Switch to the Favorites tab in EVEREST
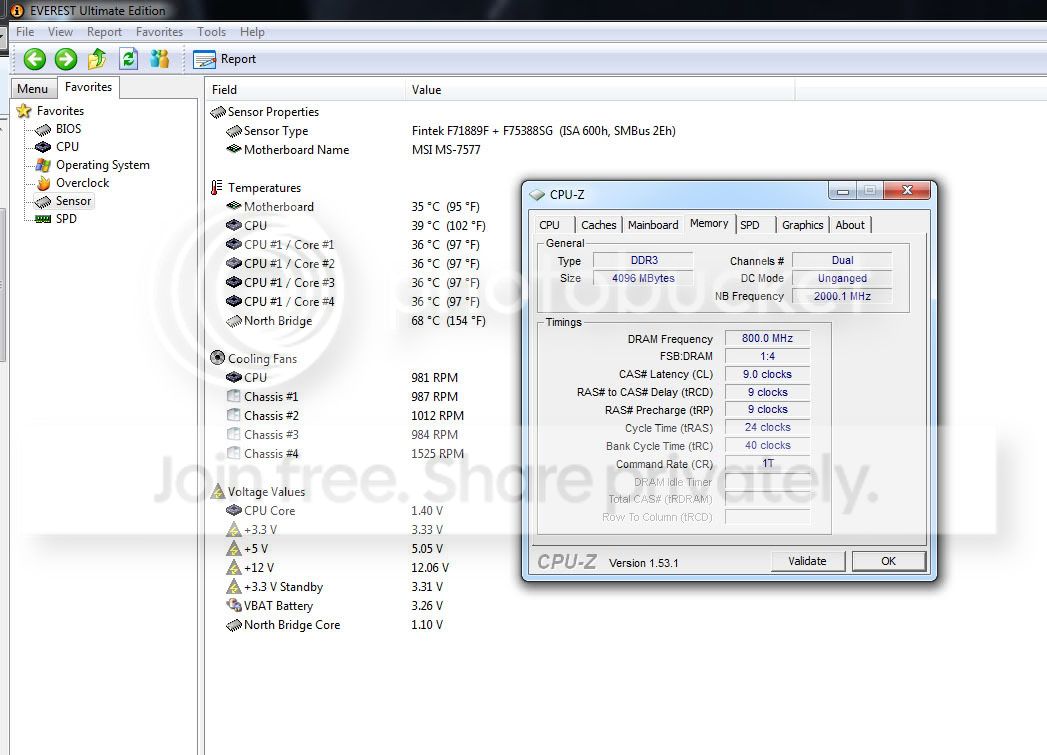The height and width of the screenshot is (755, 1047). tap(88, 87)
